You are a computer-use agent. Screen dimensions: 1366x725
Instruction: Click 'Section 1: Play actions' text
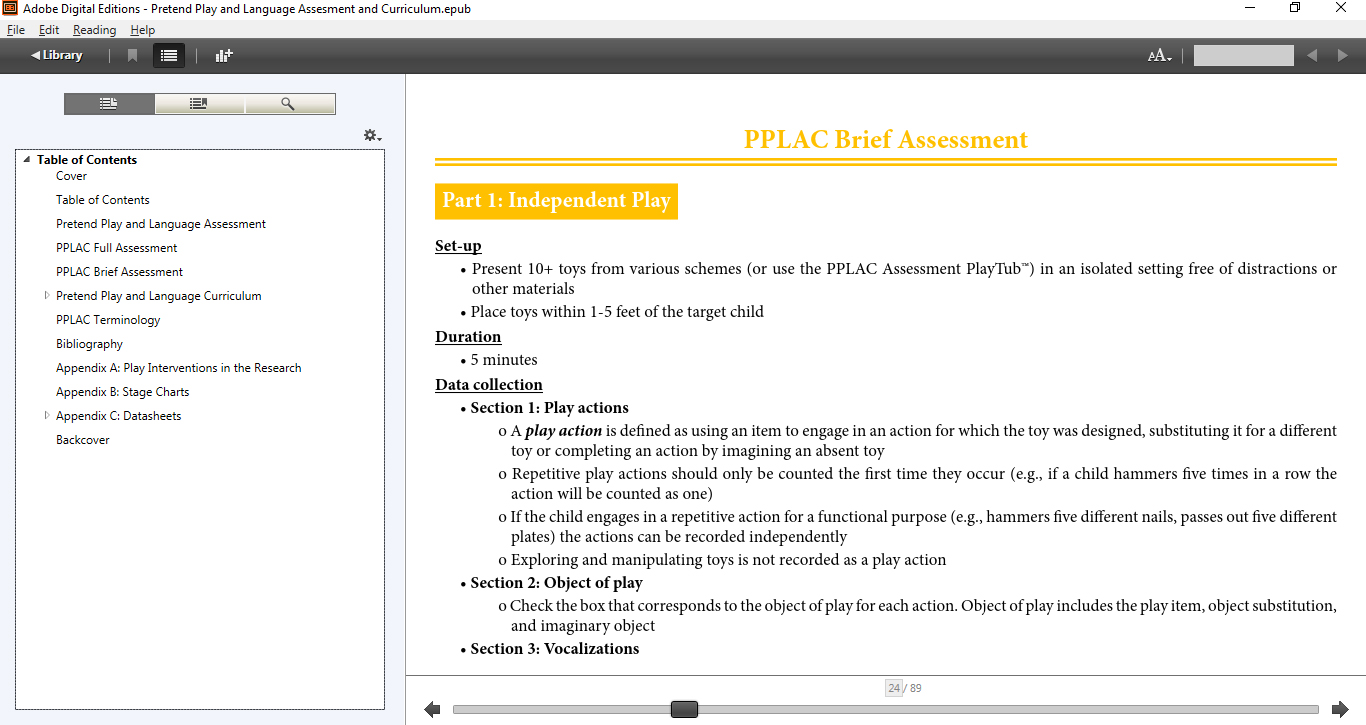click(x=550, y=408)
